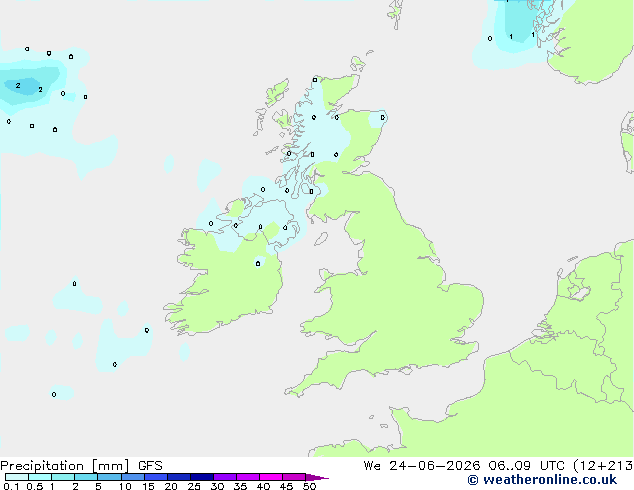The width and height of the screenshot is (634, 490).
Task: Select the legend label "20"
Action: coord(171,486)
